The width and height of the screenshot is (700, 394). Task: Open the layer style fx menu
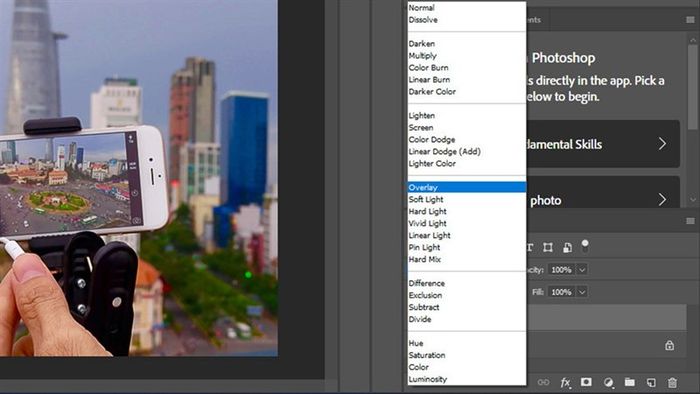point(565,382)
